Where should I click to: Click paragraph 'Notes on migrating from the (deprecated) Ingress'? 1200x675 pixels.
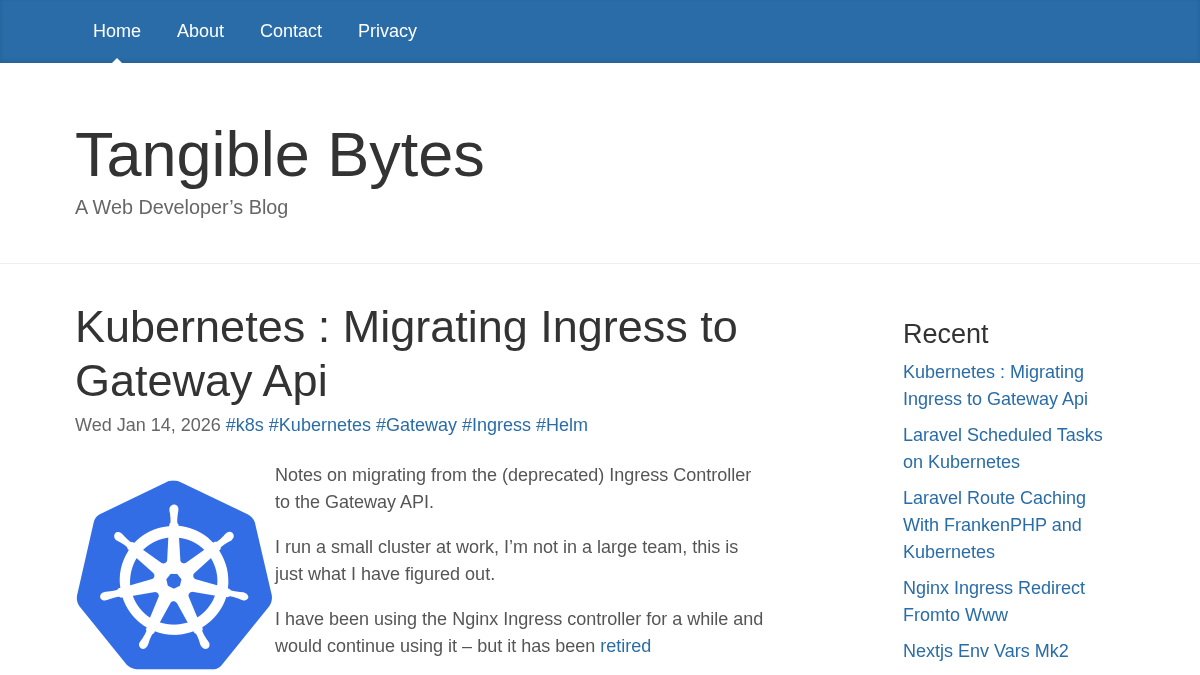(513, 488)
